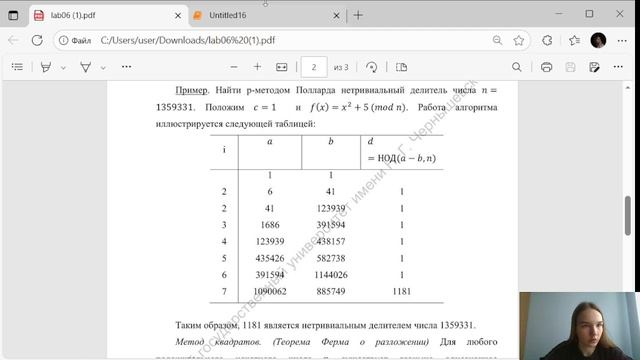Add this page to favorites
This screenshot has height=360, width=640.
click(x=519, y=40)
